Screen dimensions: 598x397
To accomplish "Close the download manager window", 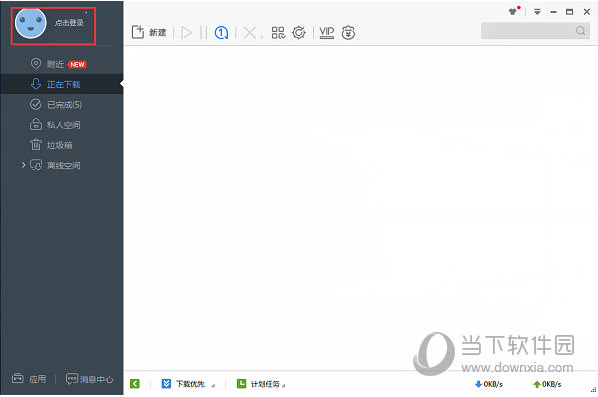I will (587, 12).
